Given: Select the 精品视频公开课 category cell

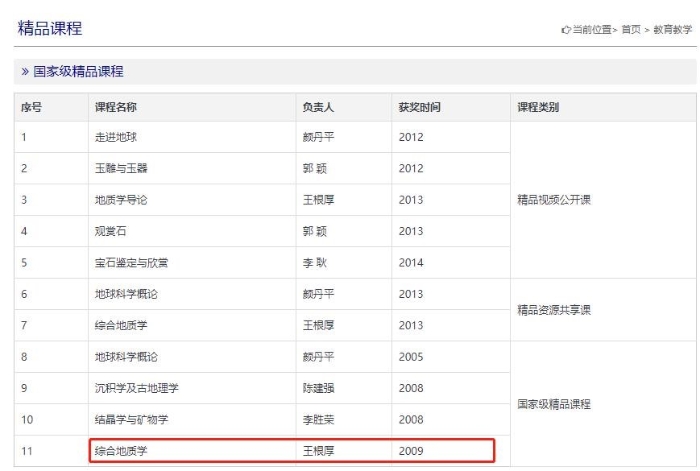Looking at the screenshot, I should [x=553, y=199].
